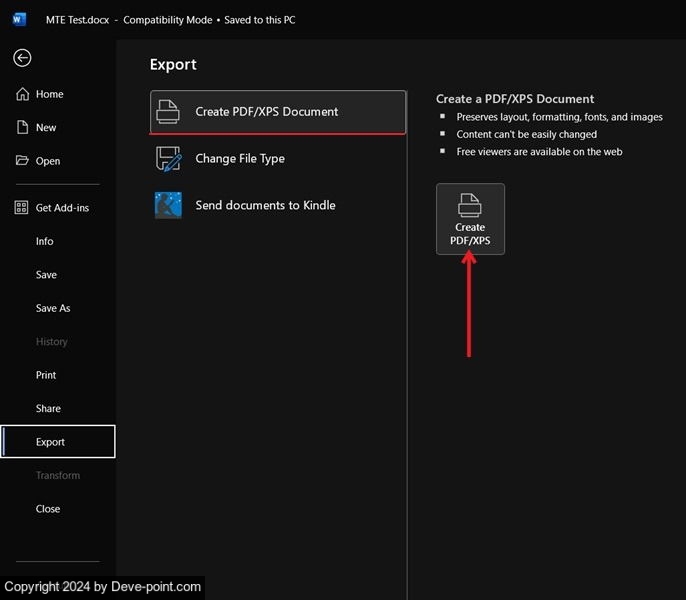Click the MTE Test.docx title text
Screen dimensions: 686x600
pyautogui.click(x=77, y=20)
